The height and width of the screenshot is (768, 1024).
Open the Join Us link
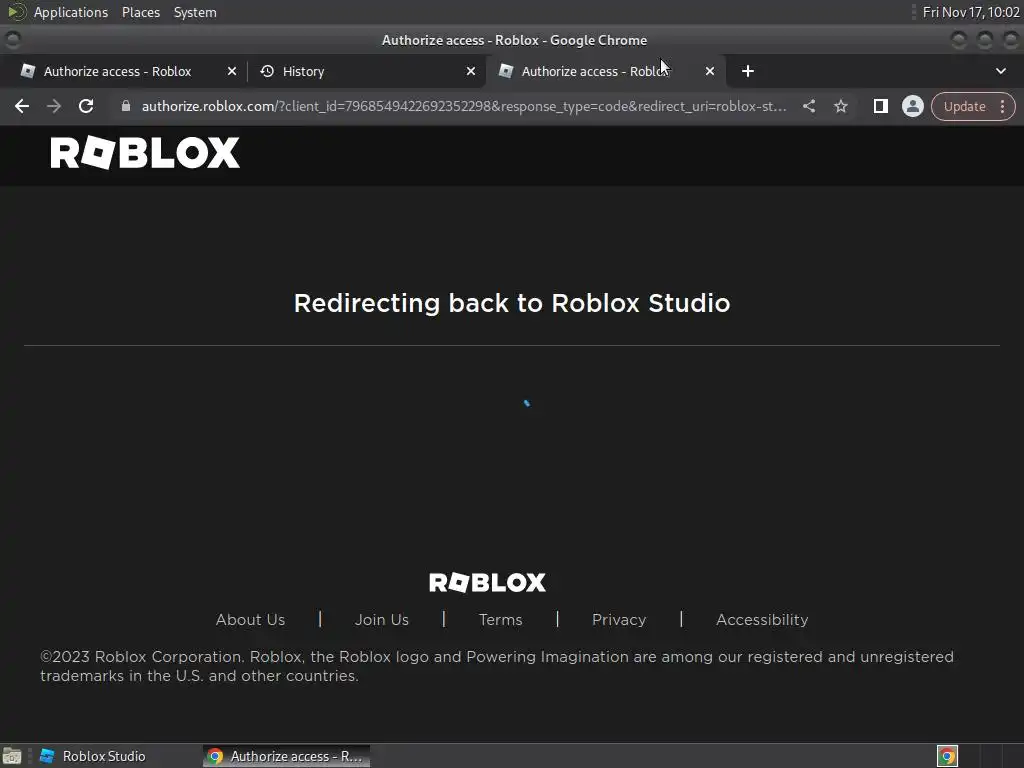click(x=381, y=620)
